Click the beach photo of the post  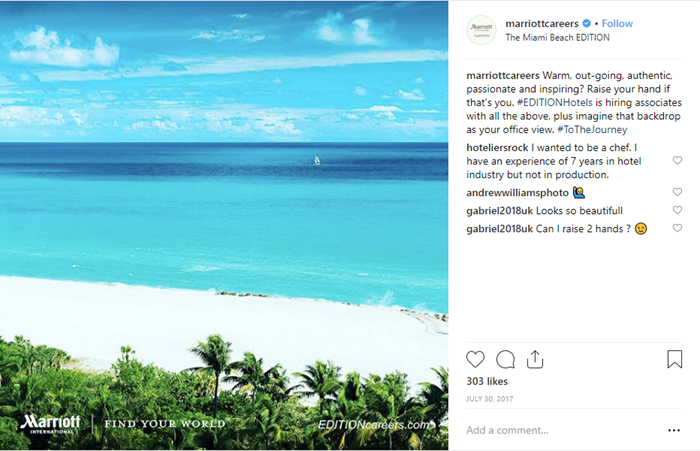click(x=224, y=225)
